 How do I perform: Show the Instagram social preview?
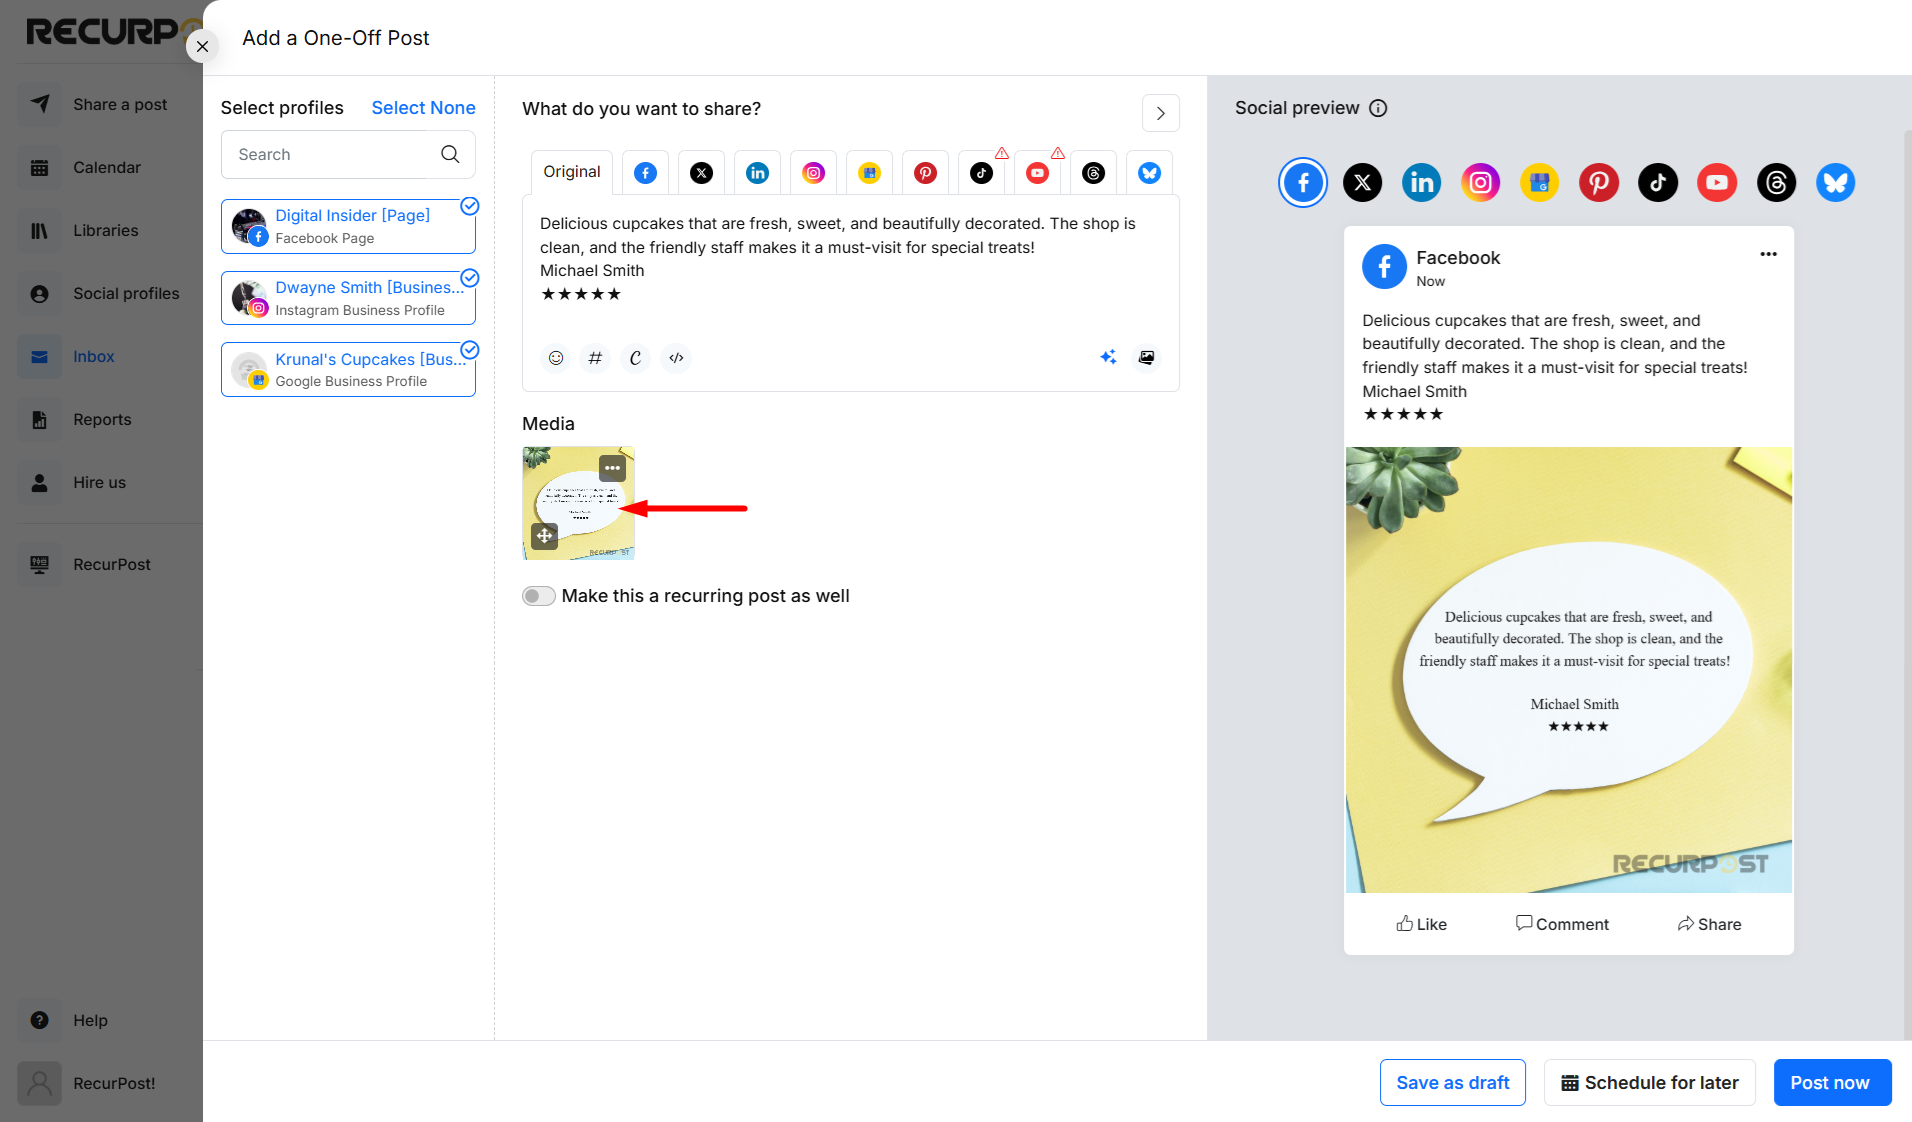(x=1480, y=183)
